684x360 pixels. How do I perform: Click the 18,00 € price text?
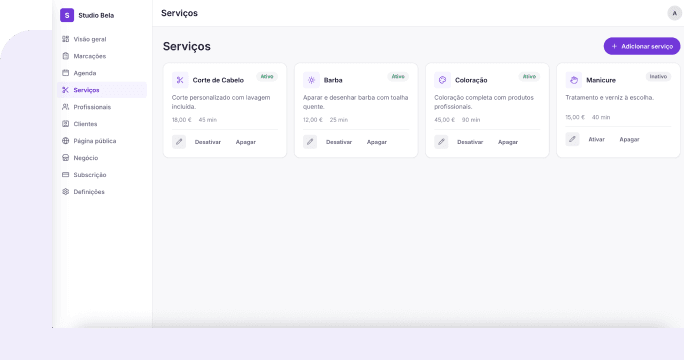[x=181, y=120]
